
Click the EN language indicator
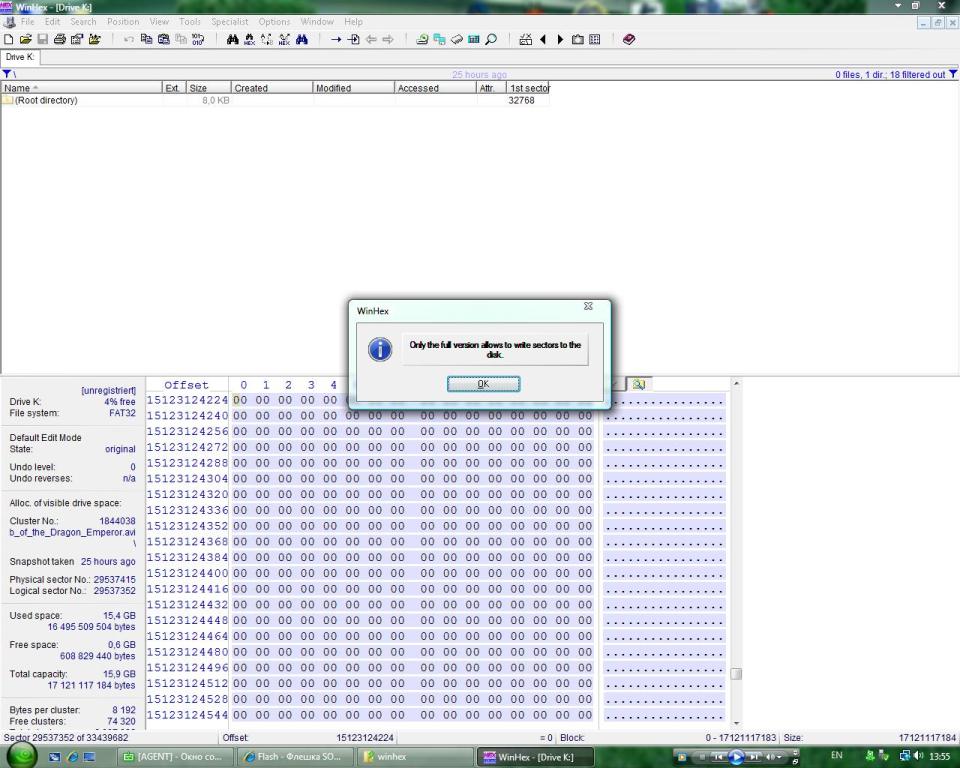(836, 756)
